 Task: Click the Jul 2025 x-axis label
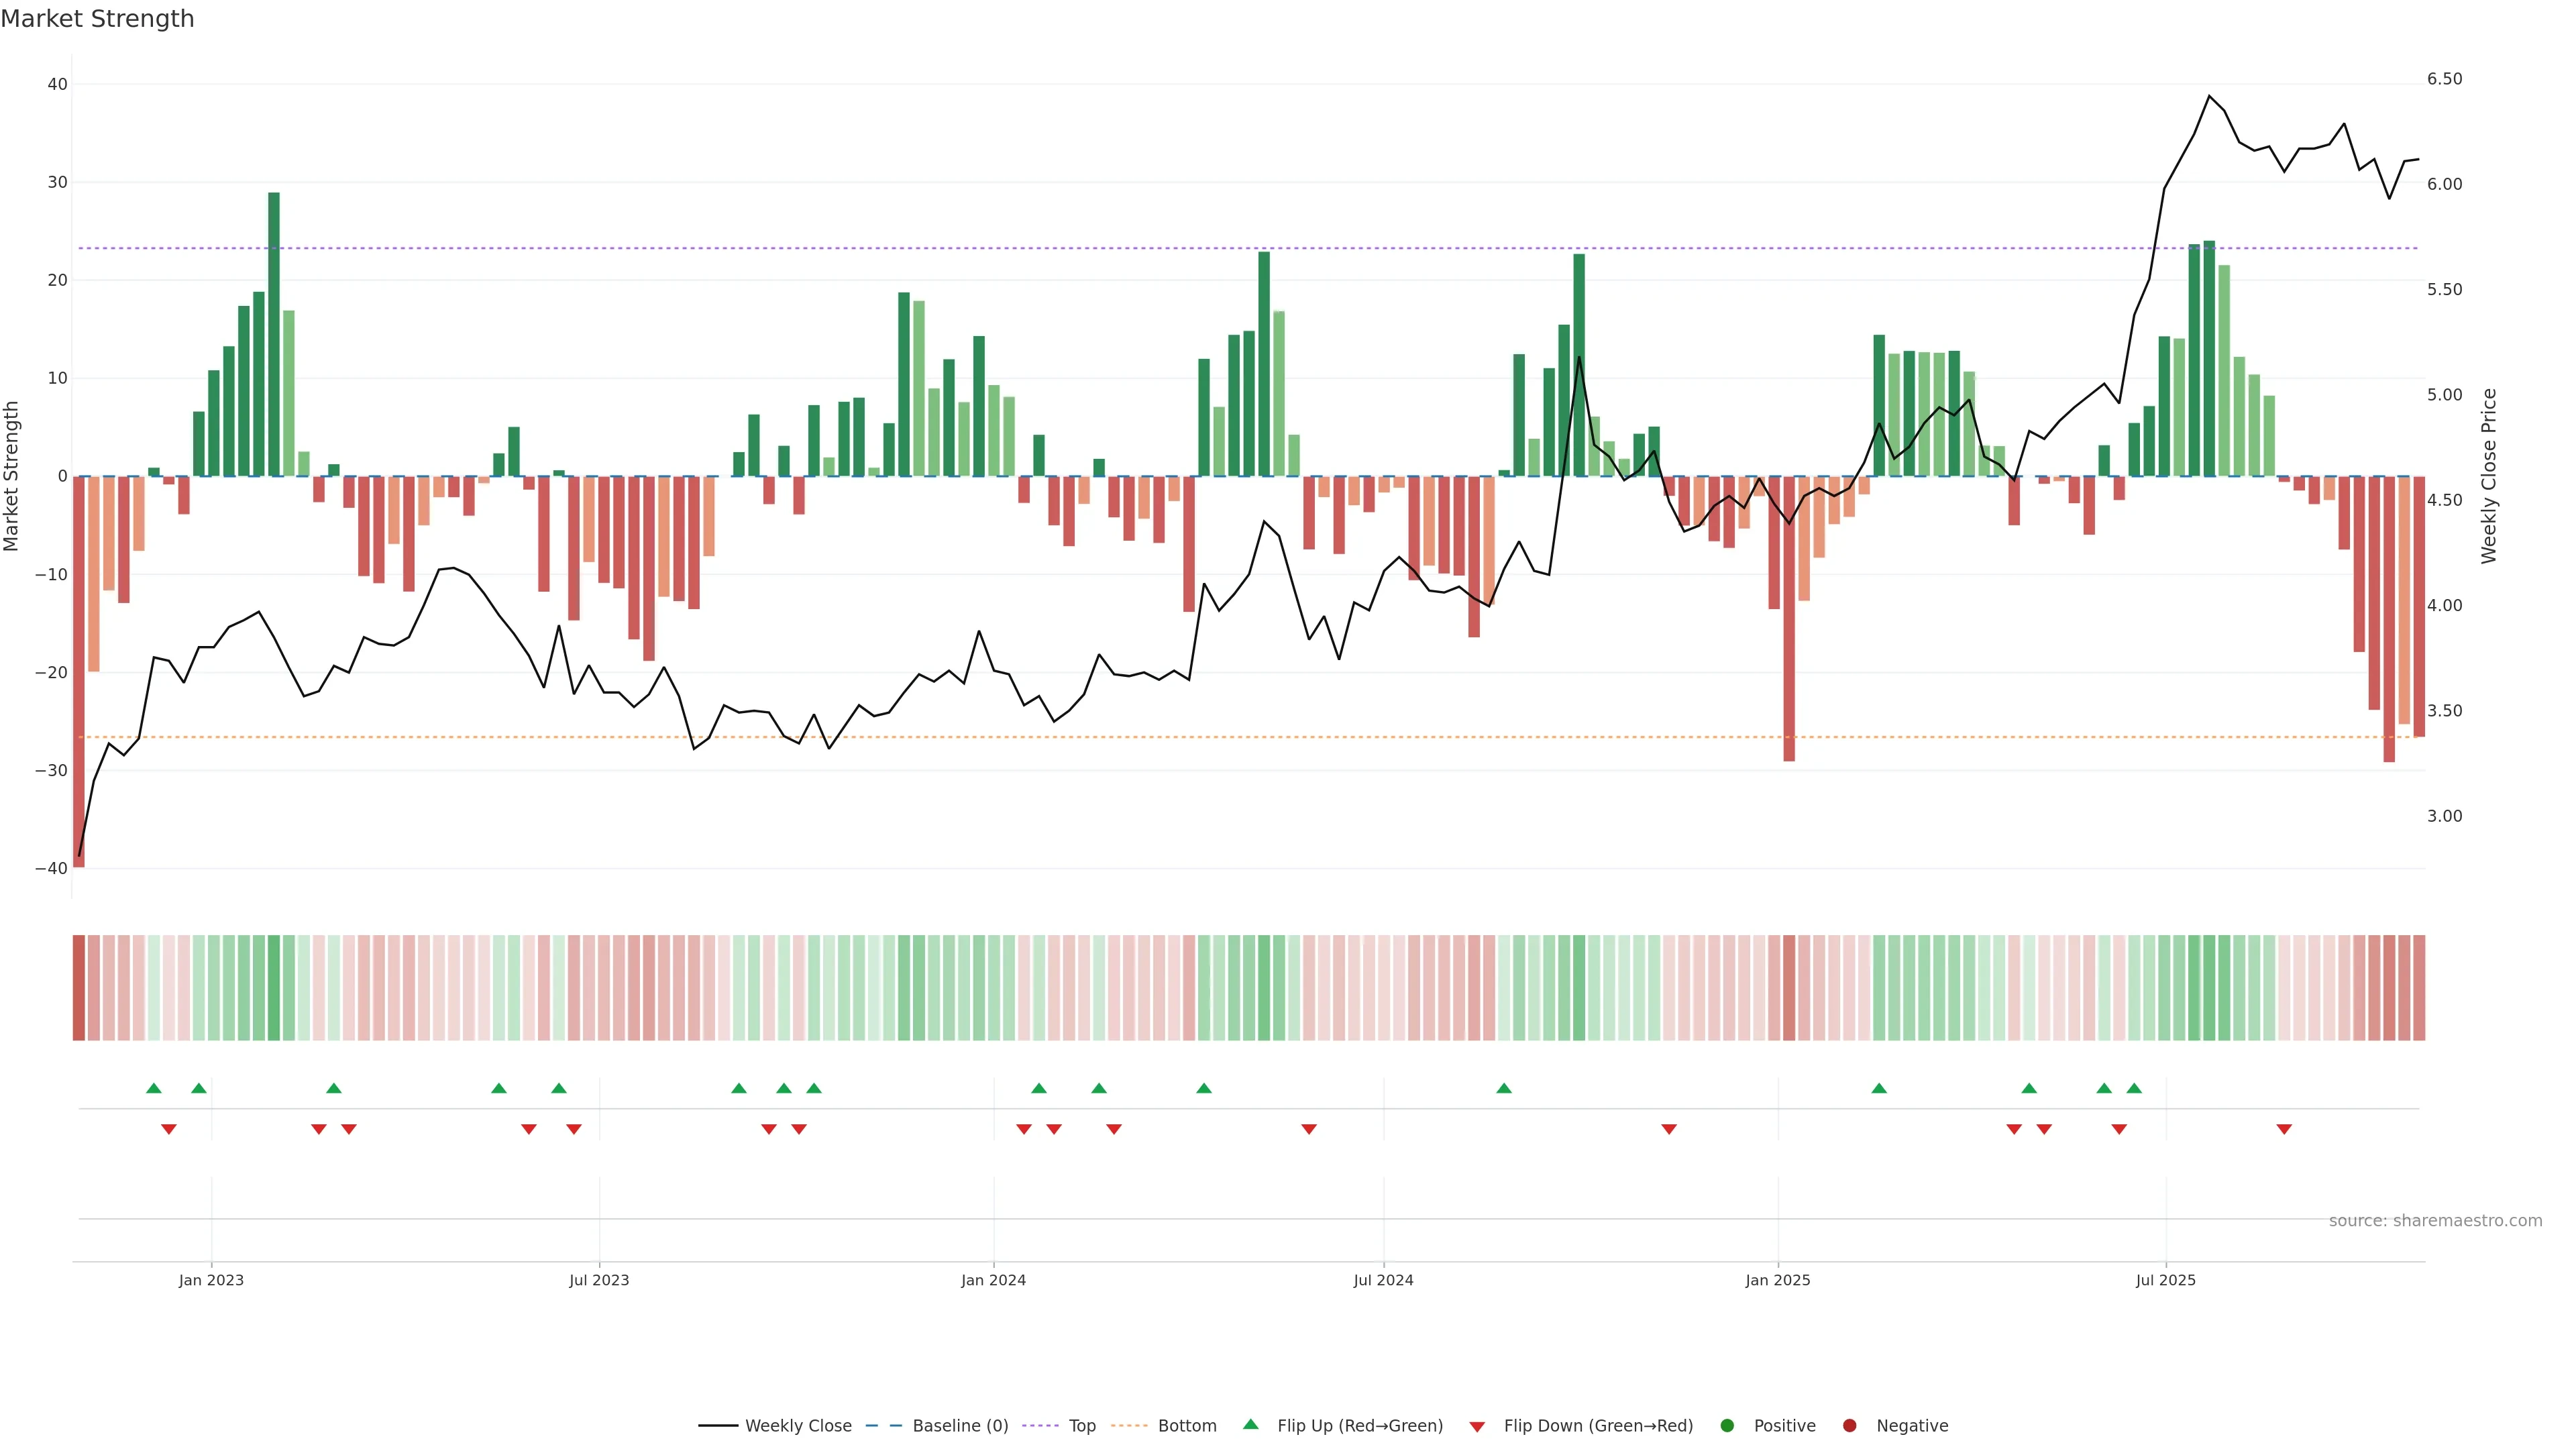(2165, 1280)
